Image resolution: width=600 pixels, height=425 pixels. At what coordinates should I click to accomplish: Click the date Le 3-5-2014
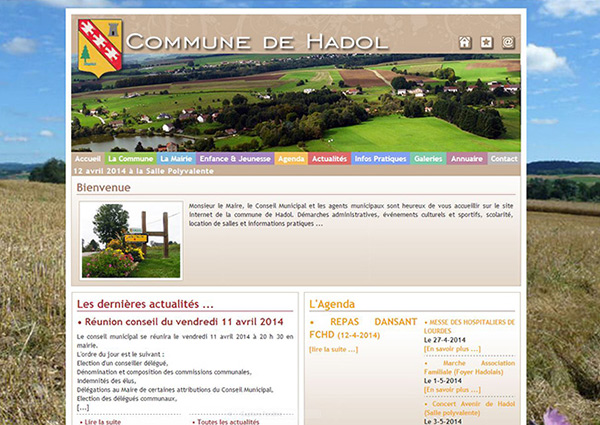pyautogui.click(x=443, y=421)
